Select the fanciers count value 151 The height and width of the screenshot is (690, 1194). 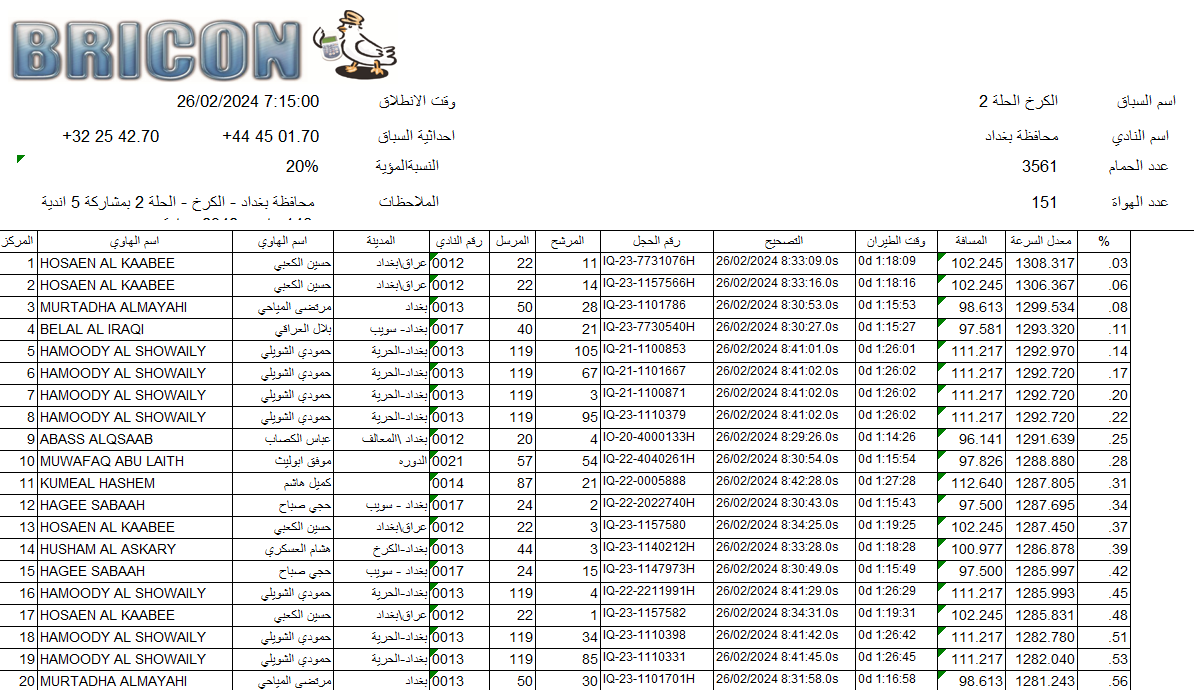(1044, 202)
